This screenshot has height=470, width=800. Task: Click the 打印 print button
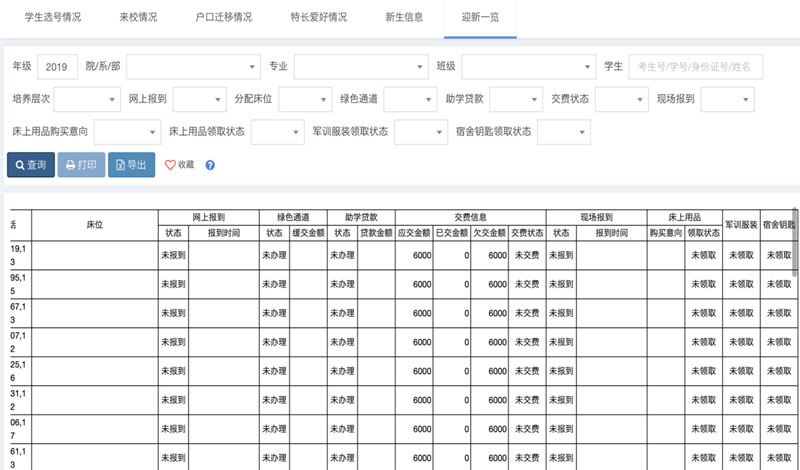pyautogui.click(x=81, y=165)
